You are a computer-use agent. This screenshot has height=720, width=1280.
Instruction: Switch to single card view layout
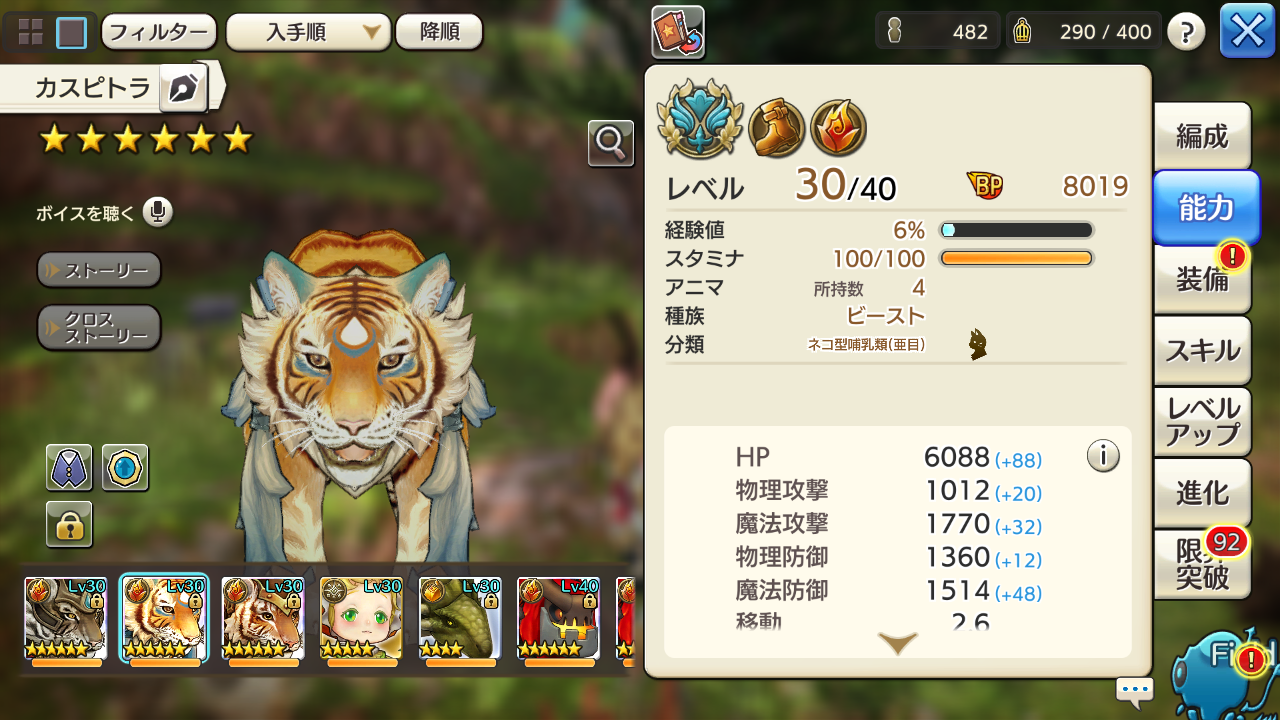pyautogui.click(x=71, y=32)
